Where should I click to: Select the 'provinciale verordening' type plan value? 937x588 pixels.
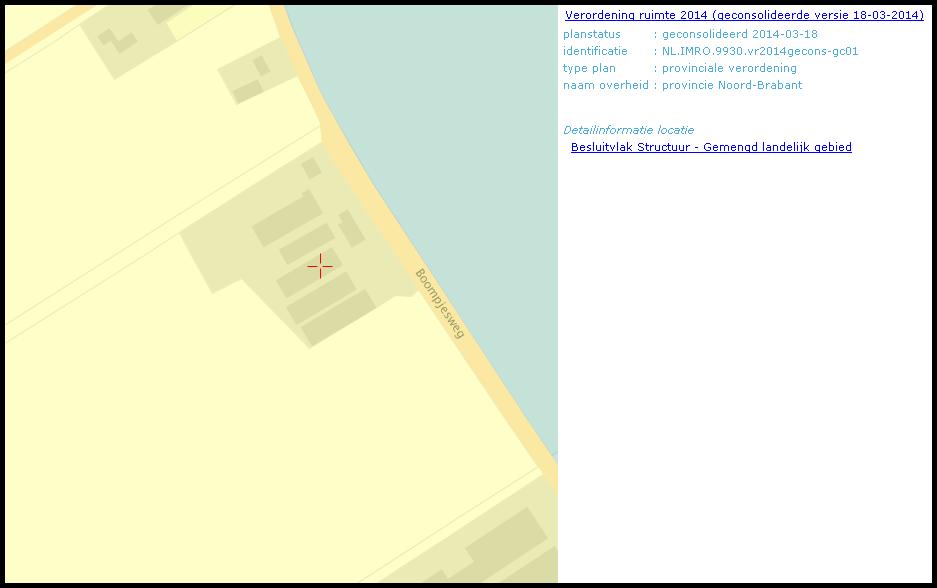tap(729, 68)
